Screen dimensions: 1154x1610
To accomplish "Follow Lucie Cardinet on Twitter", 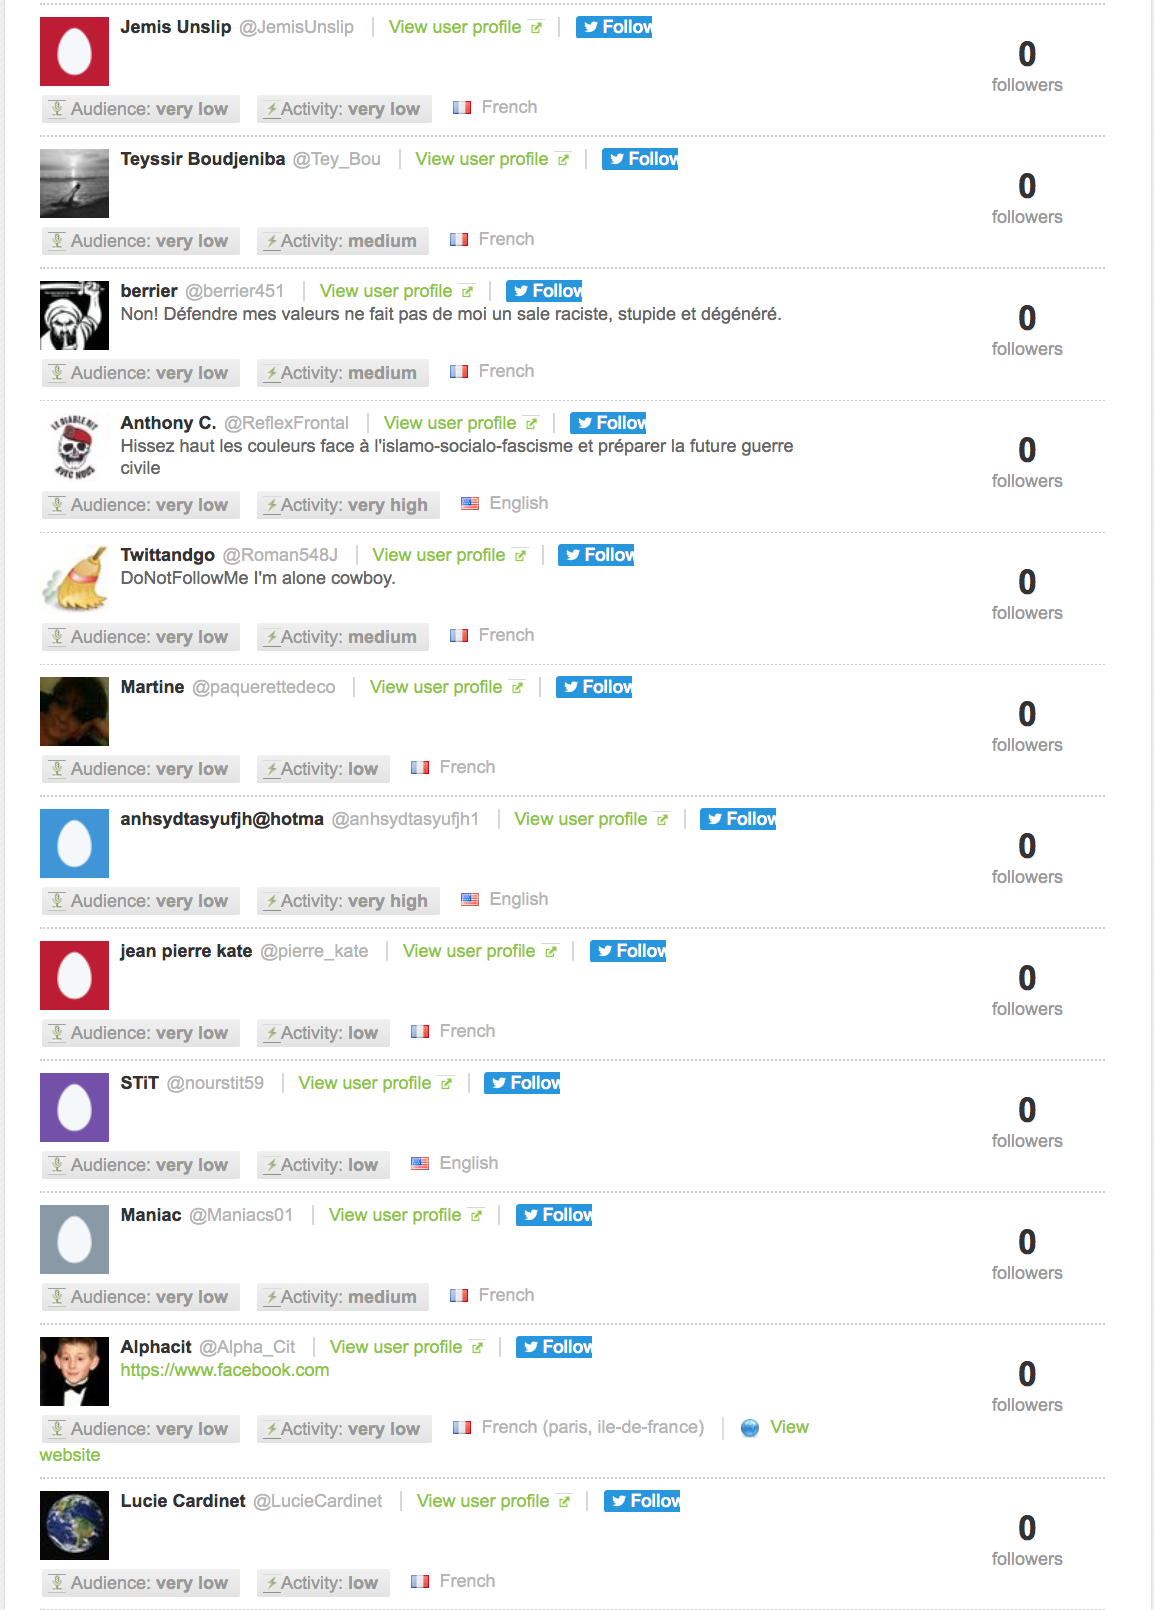I will (642, 1501).
